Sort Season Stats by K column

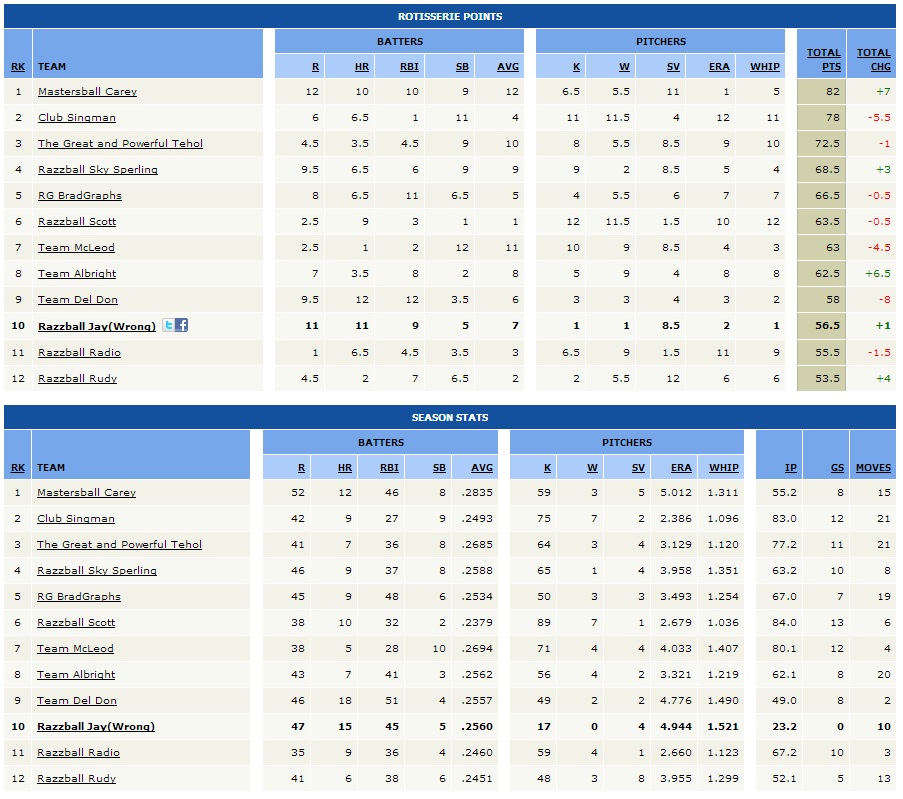[x=548, y=468]
